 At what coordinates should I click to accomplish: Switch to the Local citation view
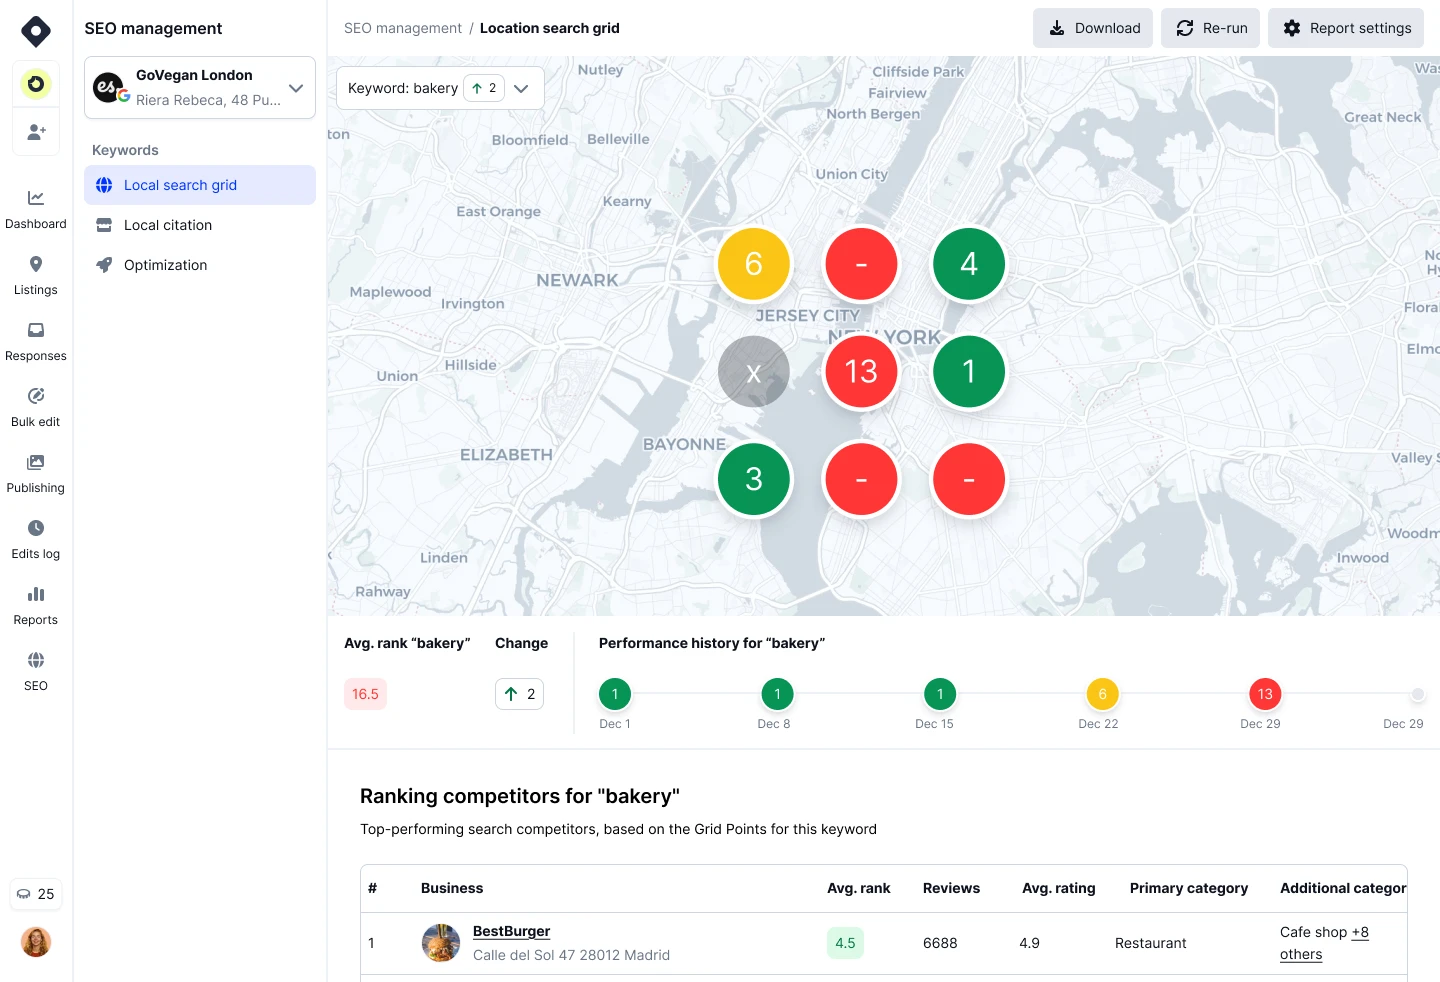(167, 225)
